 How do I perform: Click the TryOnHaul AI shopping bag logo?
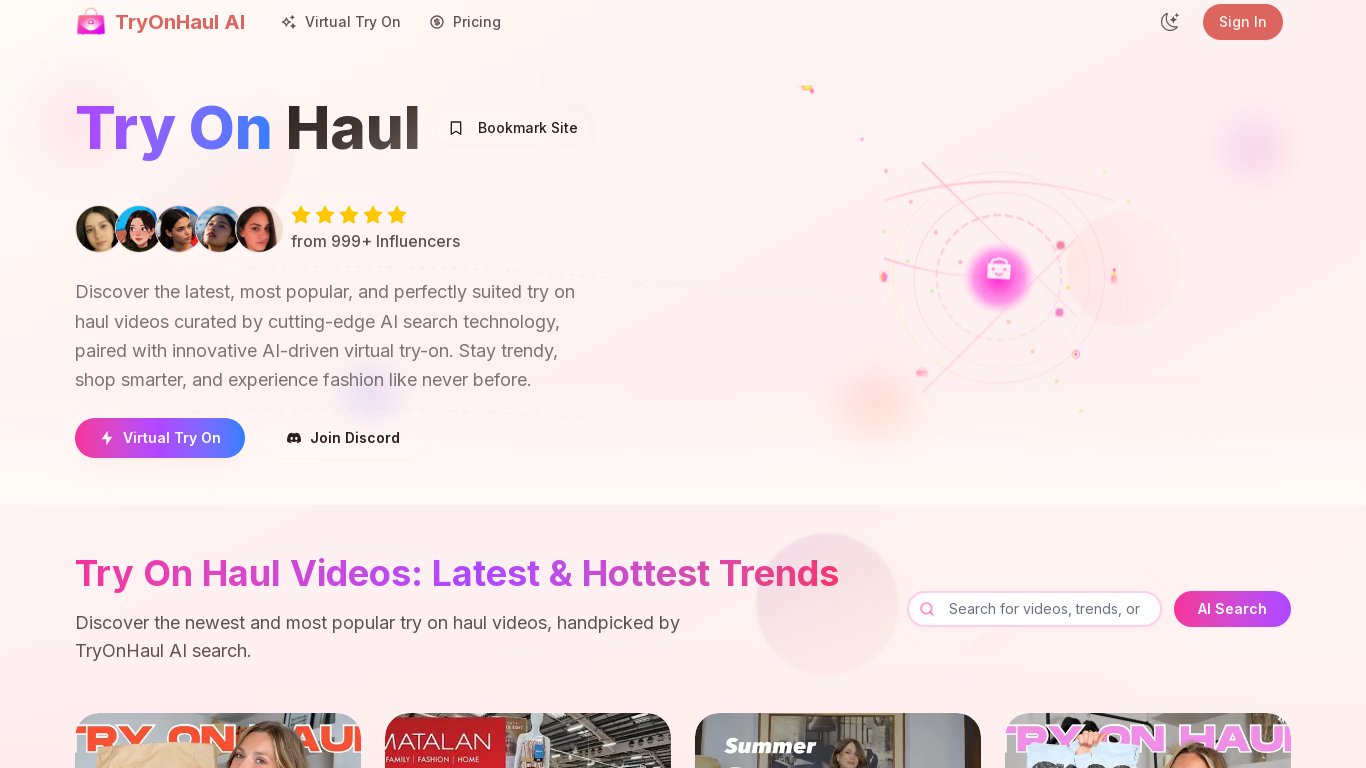tap(91, 22)
